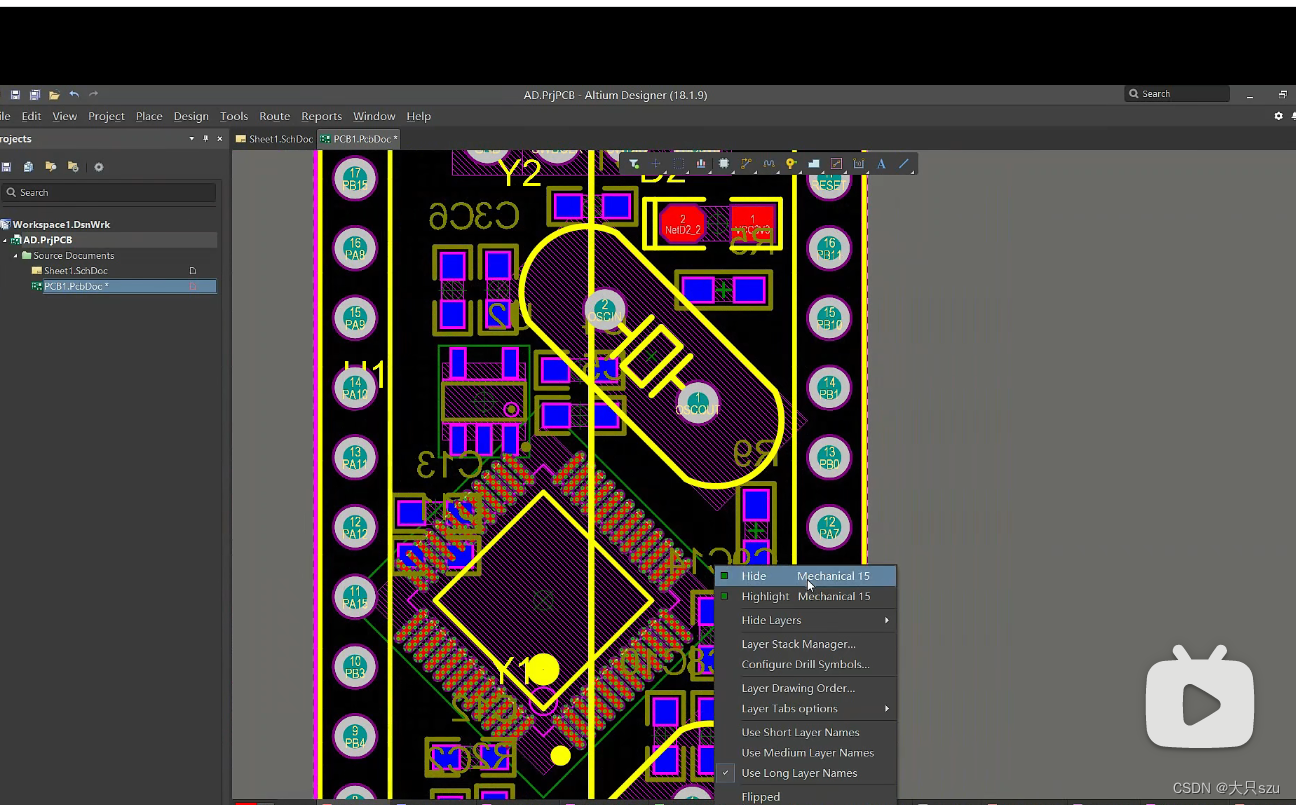Open Layer Stack Manager from the context menu
This screenshot has height=805, width=1296.
[806, 644]
